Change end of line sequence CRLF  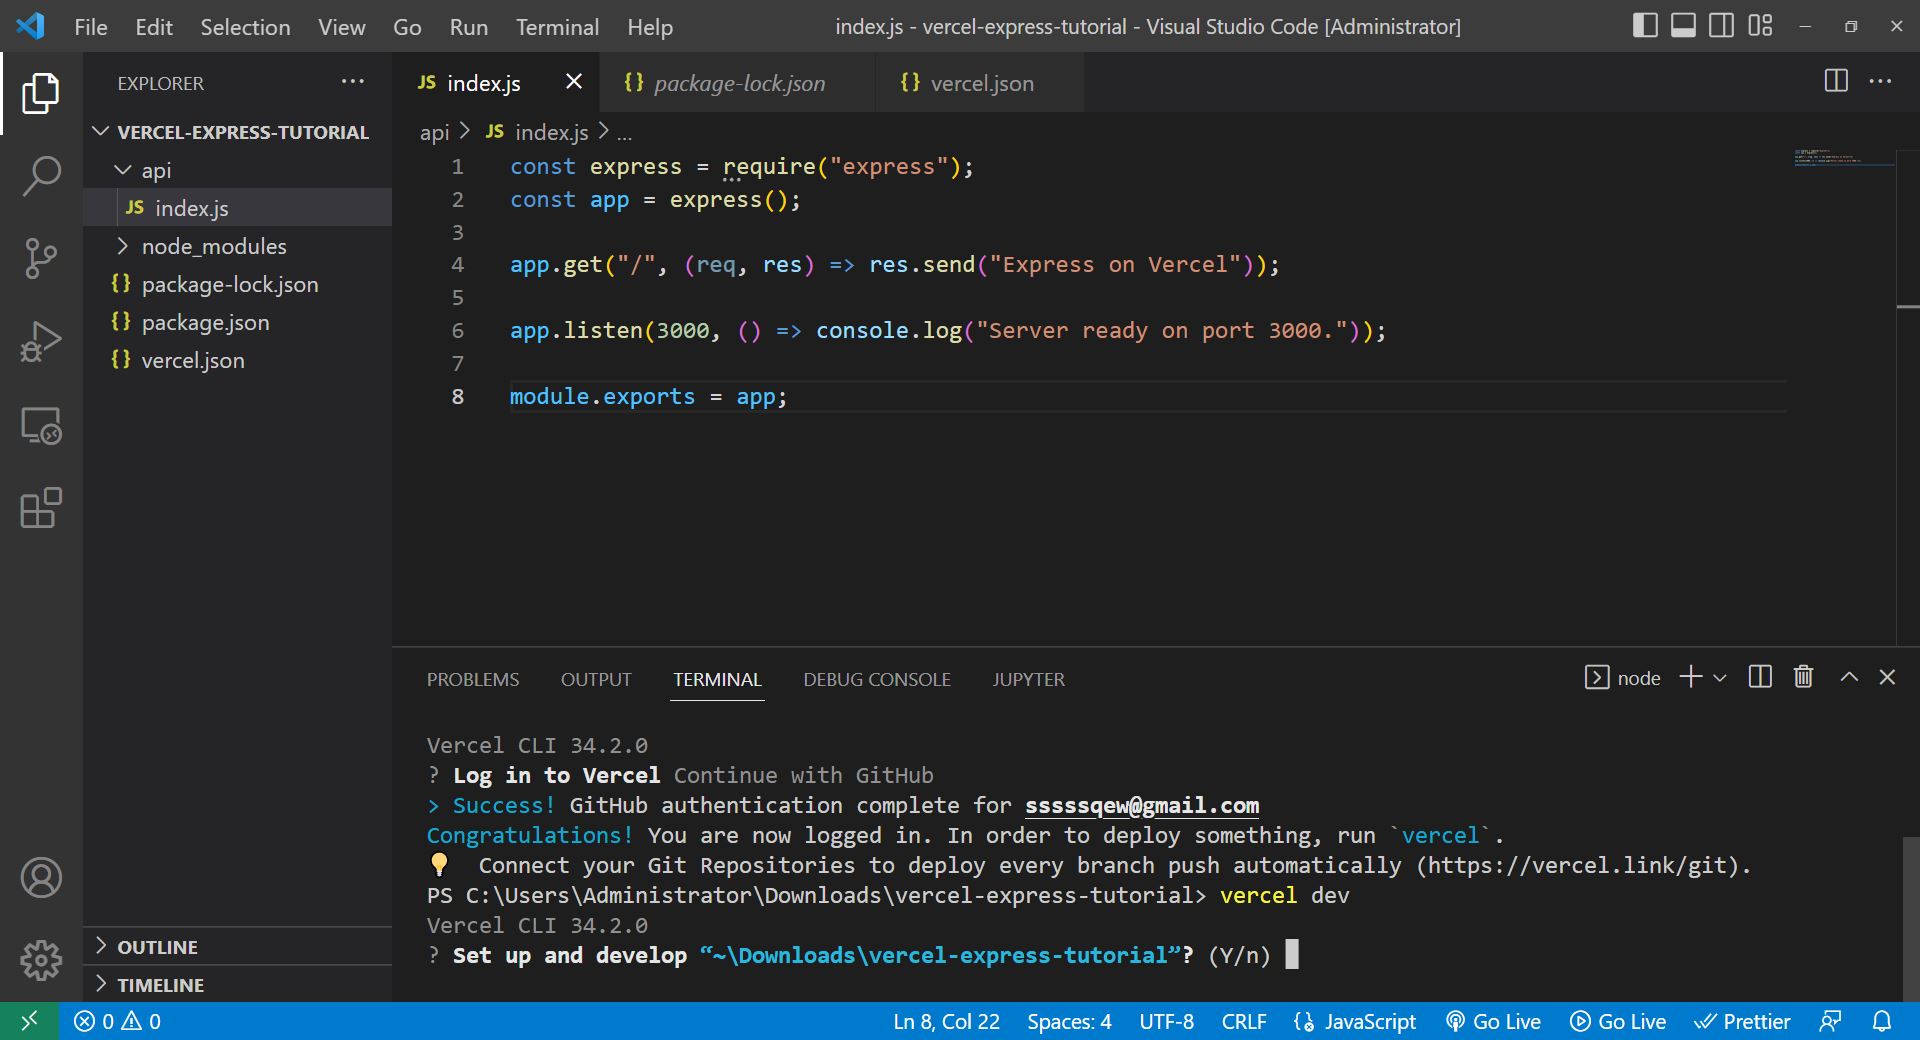pyautogui.click(x=1244, y=1021)
